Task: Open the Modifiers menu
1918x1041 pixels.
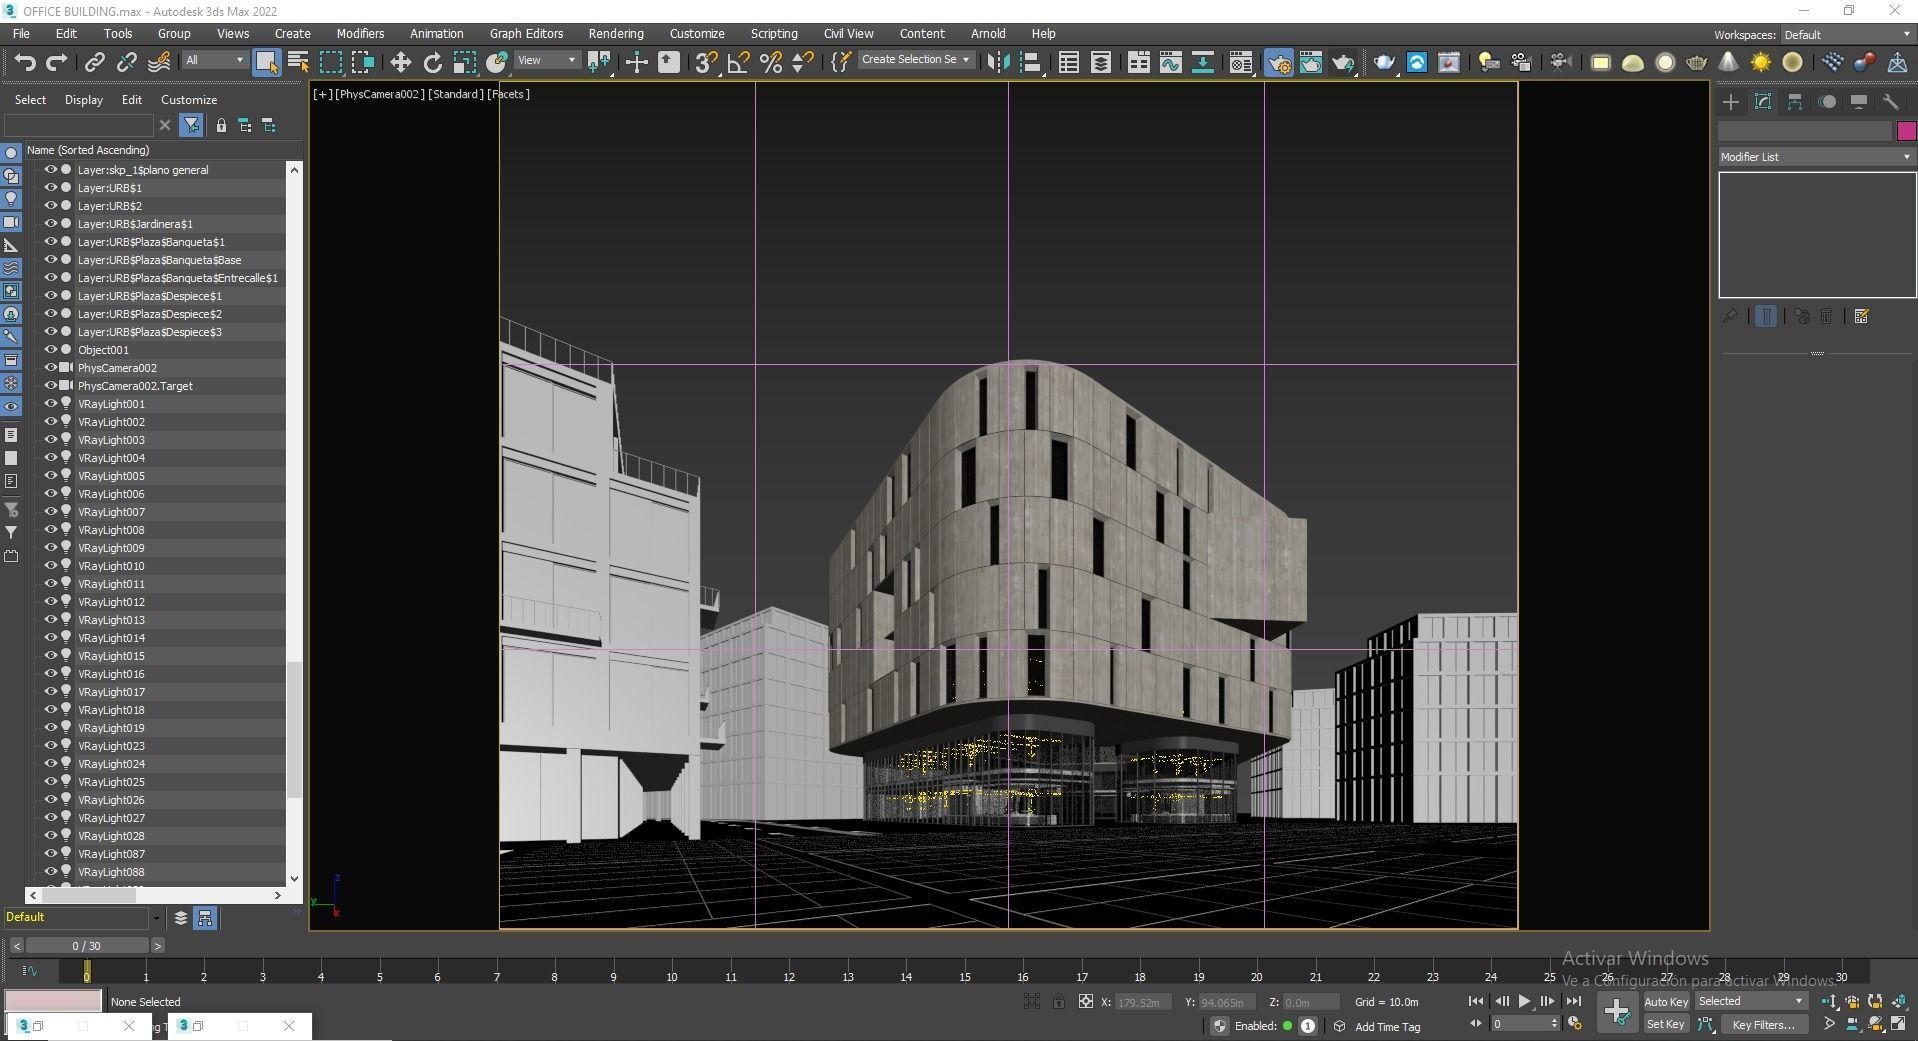Action: click(360, 34)
